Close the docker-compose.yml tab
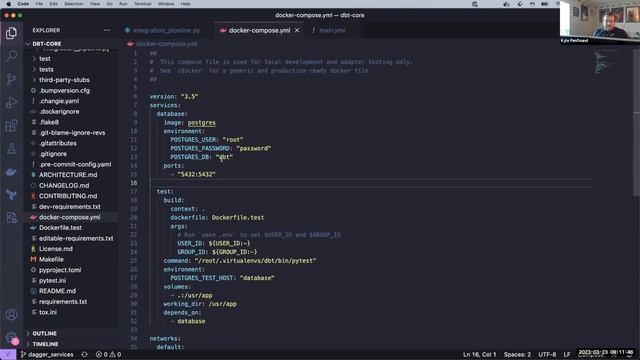 click(x=297, y=30)
